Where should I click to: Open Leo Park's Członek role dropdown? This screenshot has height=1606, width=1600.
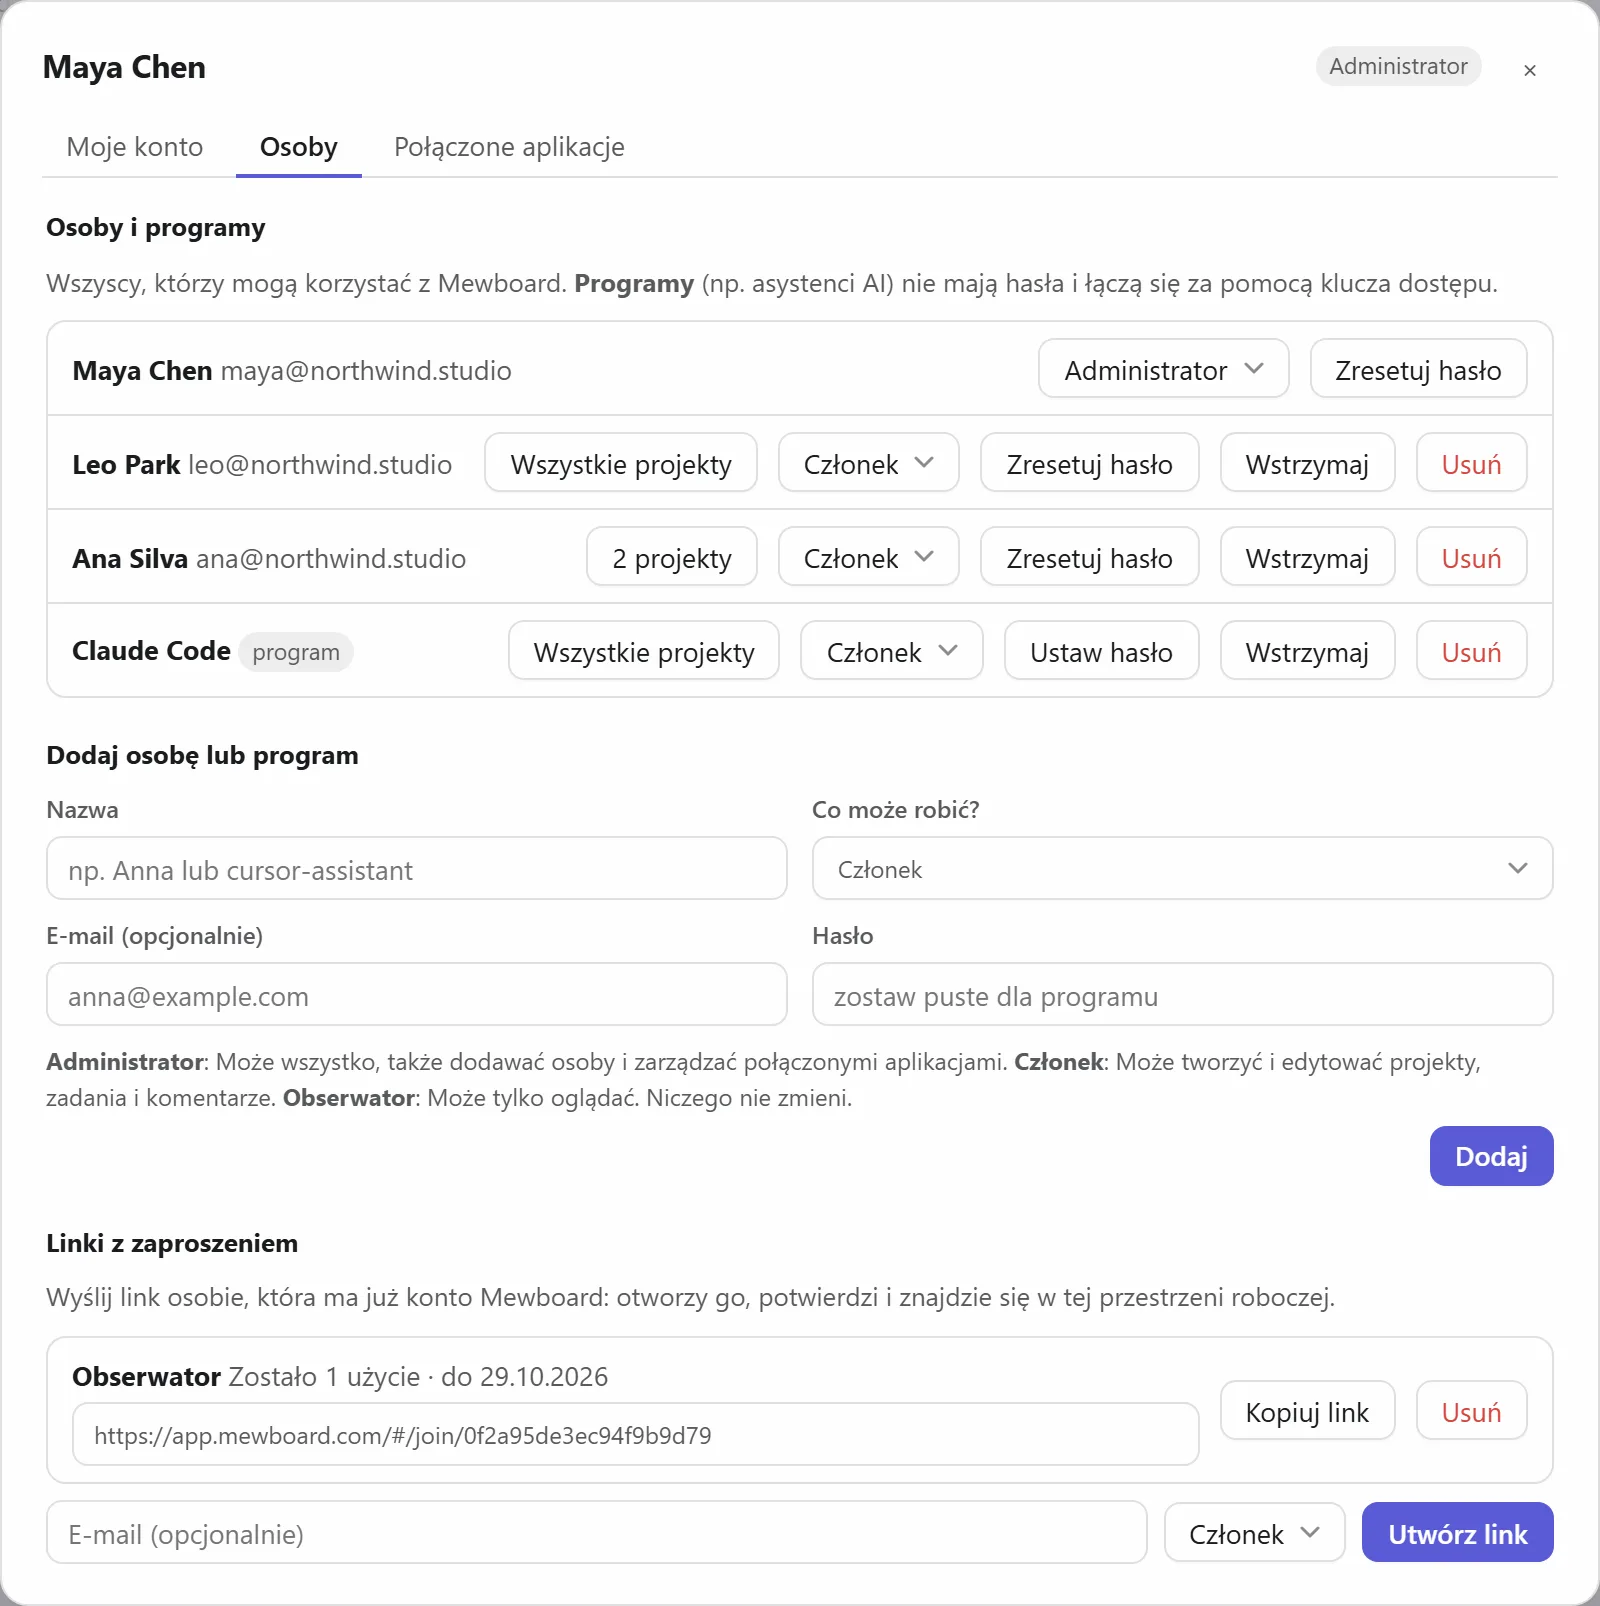click(868, 463)
